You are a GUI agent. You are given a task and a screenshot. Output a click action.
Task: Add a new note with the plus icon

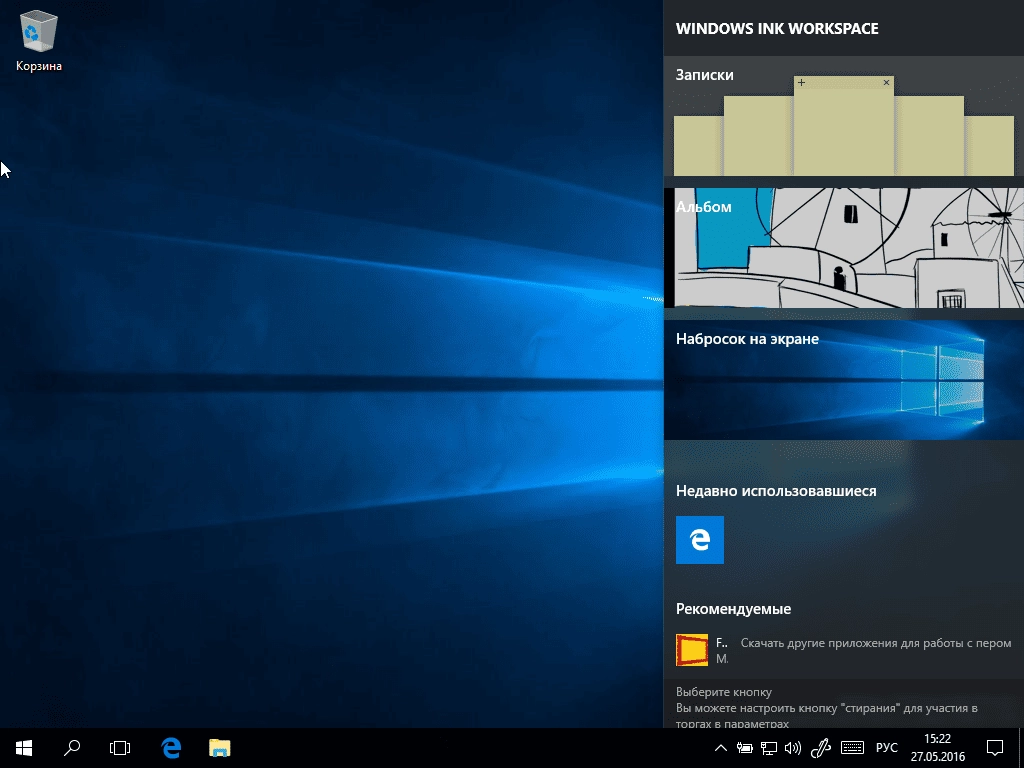pos(801,82)
